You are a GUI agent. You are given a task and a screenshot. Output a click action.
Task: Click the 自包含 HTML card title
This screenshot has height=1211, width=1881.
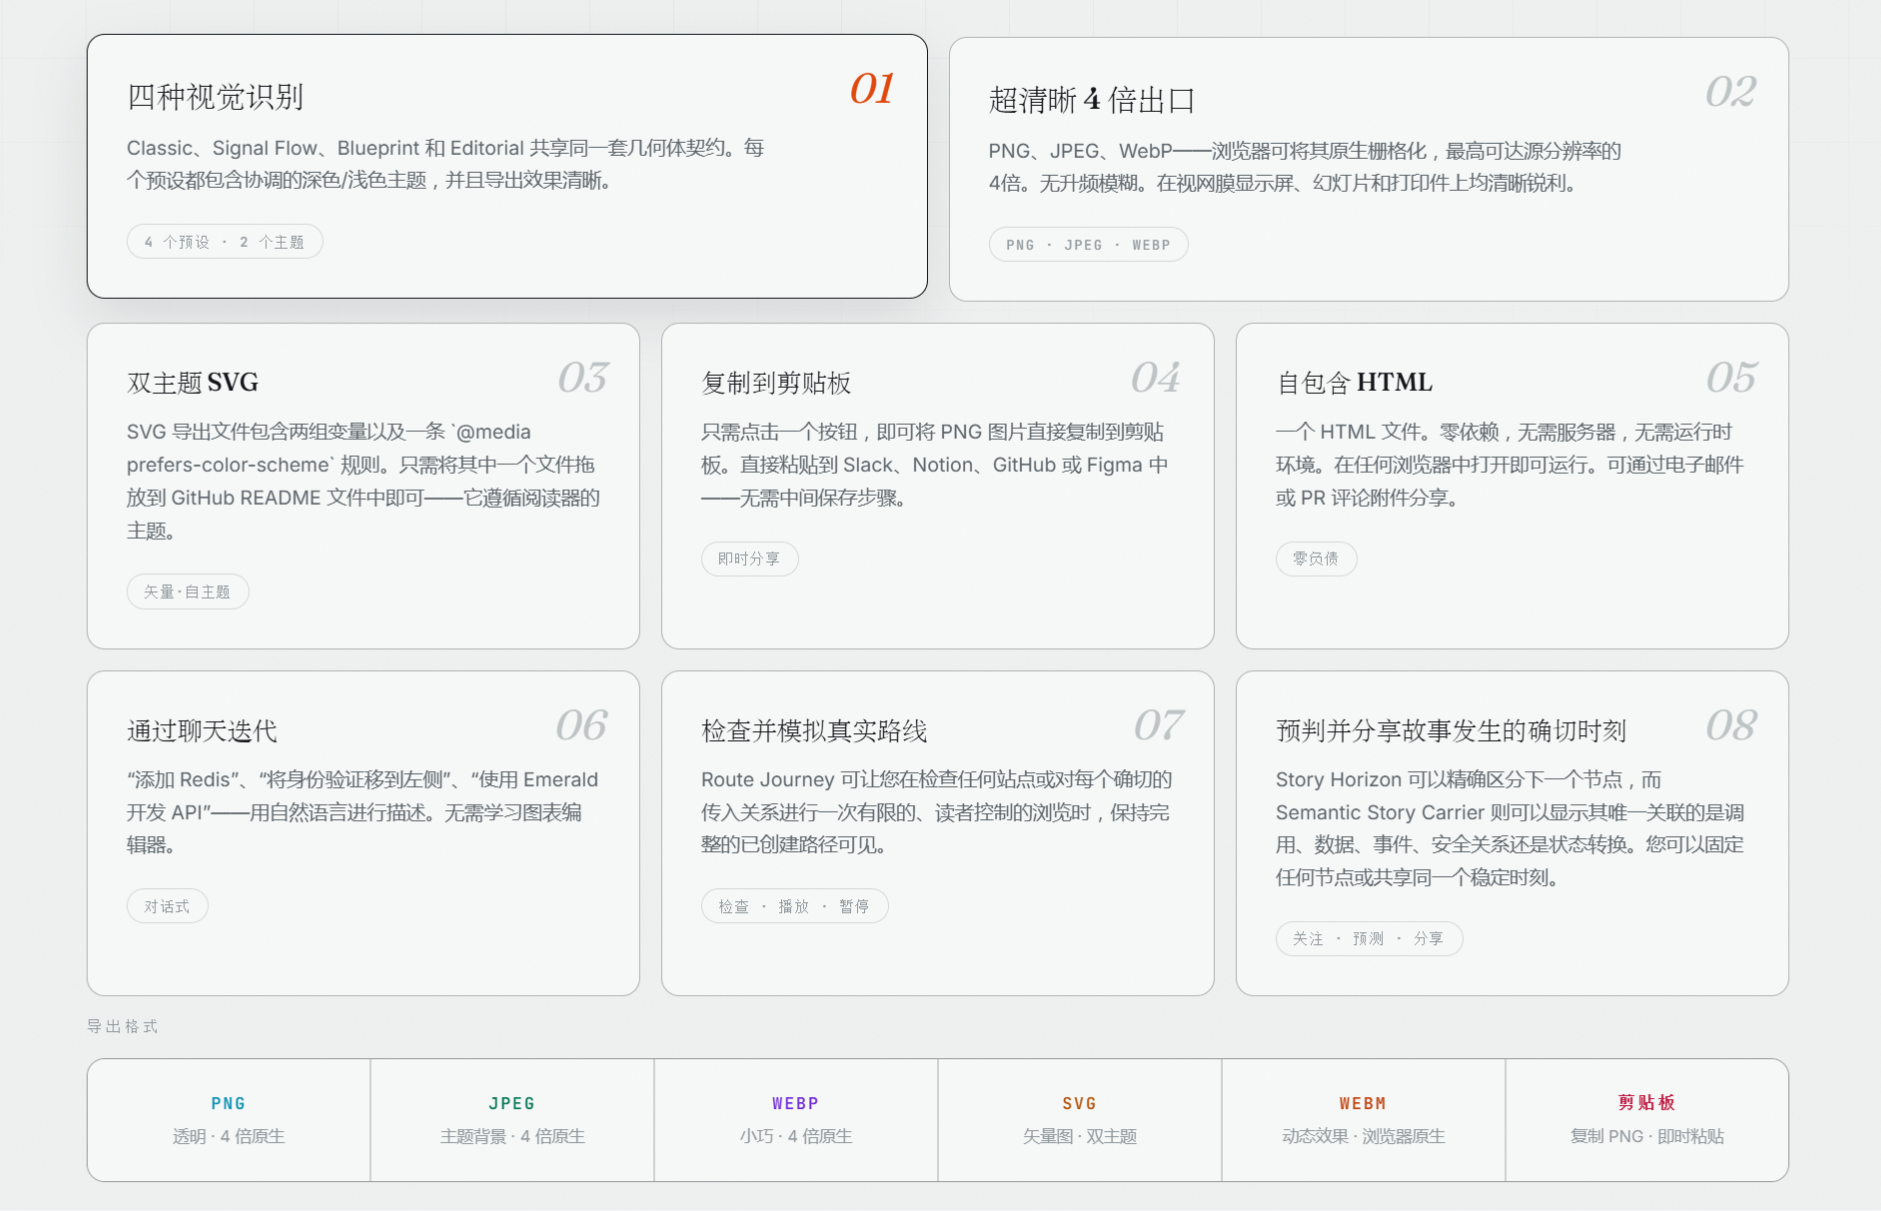[x=1354, y=383]
